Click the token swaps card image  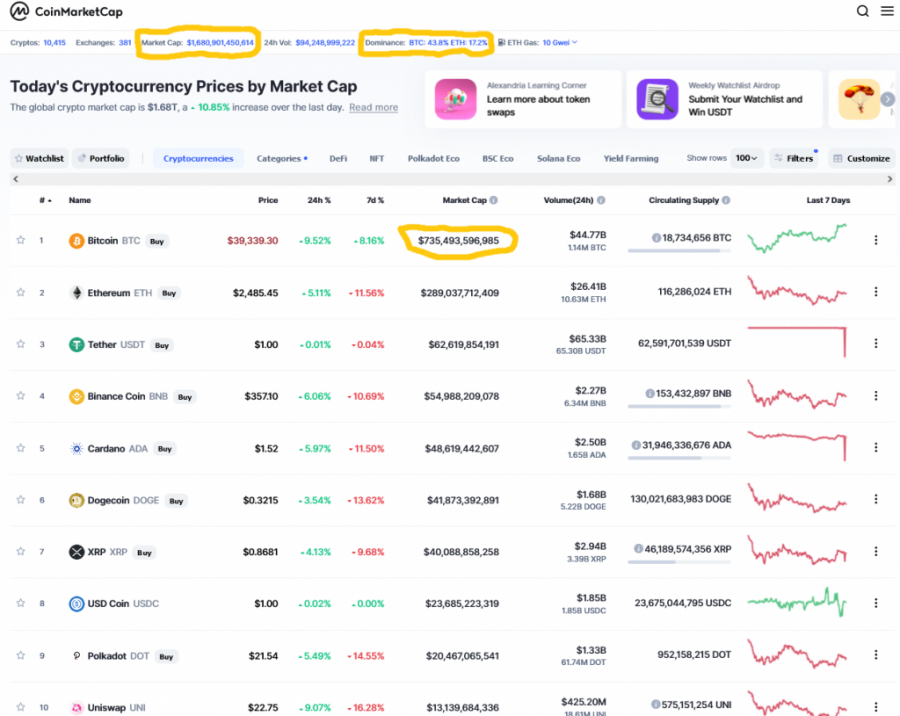[456, 99]
